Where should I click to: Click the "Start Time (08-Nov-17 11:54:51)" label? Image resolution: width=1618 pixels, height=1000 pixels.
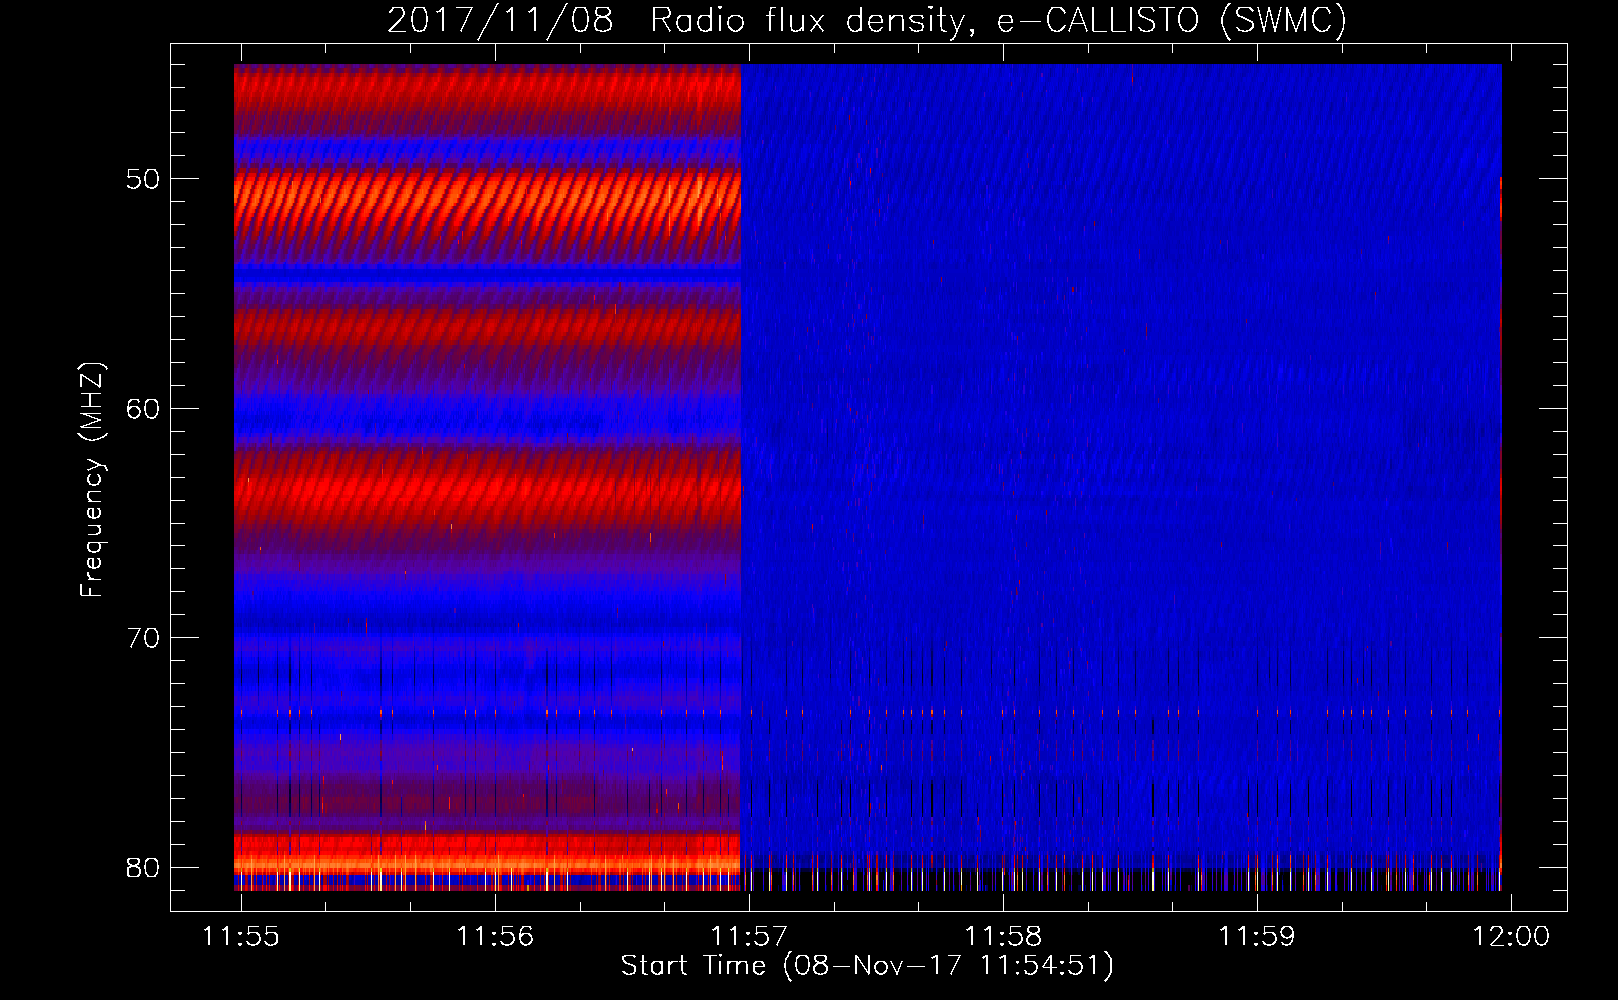click(x=867, y=966)
